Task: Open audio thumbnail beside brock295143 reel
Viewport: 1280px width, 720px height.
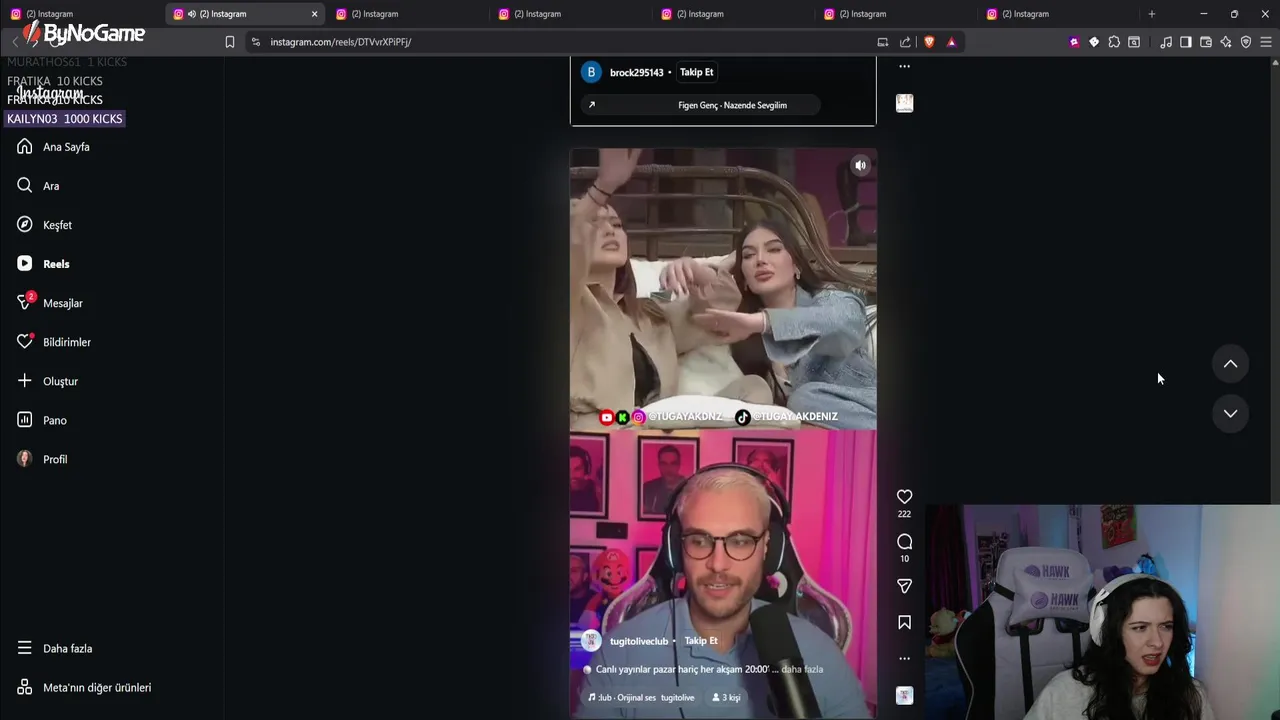Action: click(904, 103)
